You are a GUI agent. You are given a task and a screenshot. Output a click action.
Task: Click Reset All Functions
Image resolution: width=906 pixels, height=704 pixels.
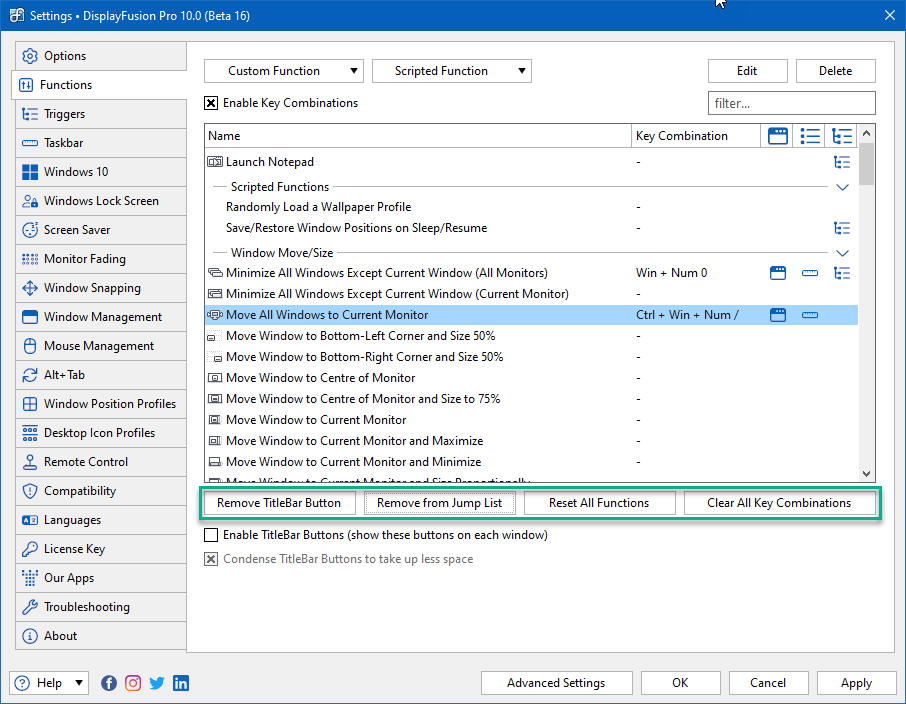[x=599, y=503]
